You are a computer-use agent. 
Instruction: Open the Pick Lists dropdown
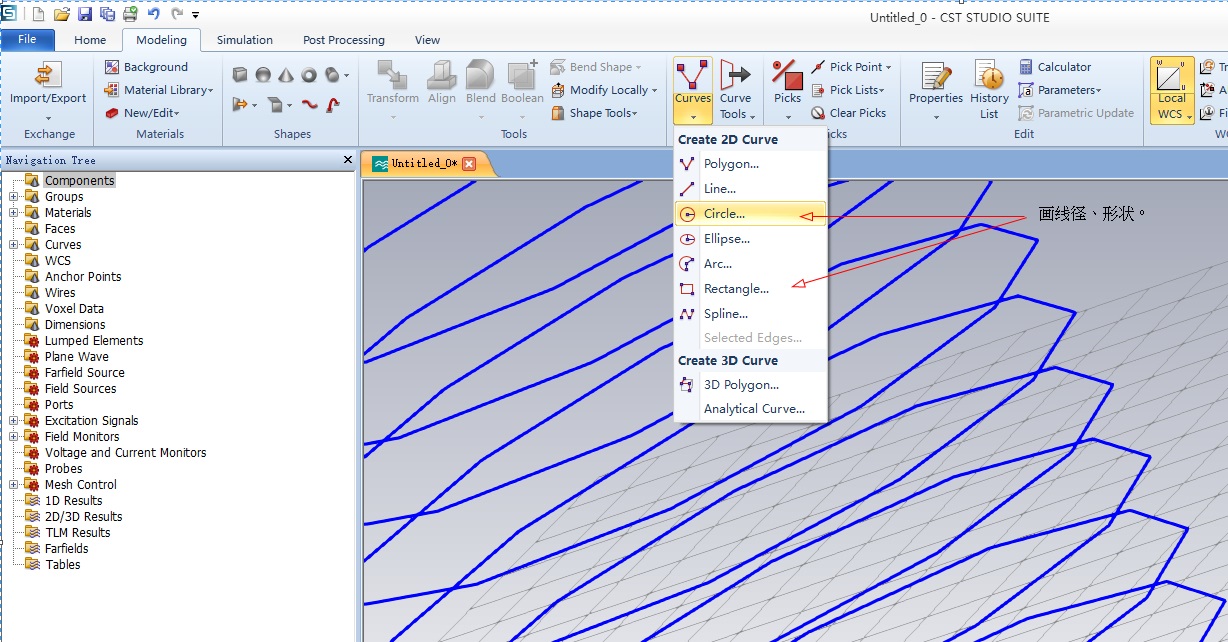pyautogui.click(x=848, y=90)
